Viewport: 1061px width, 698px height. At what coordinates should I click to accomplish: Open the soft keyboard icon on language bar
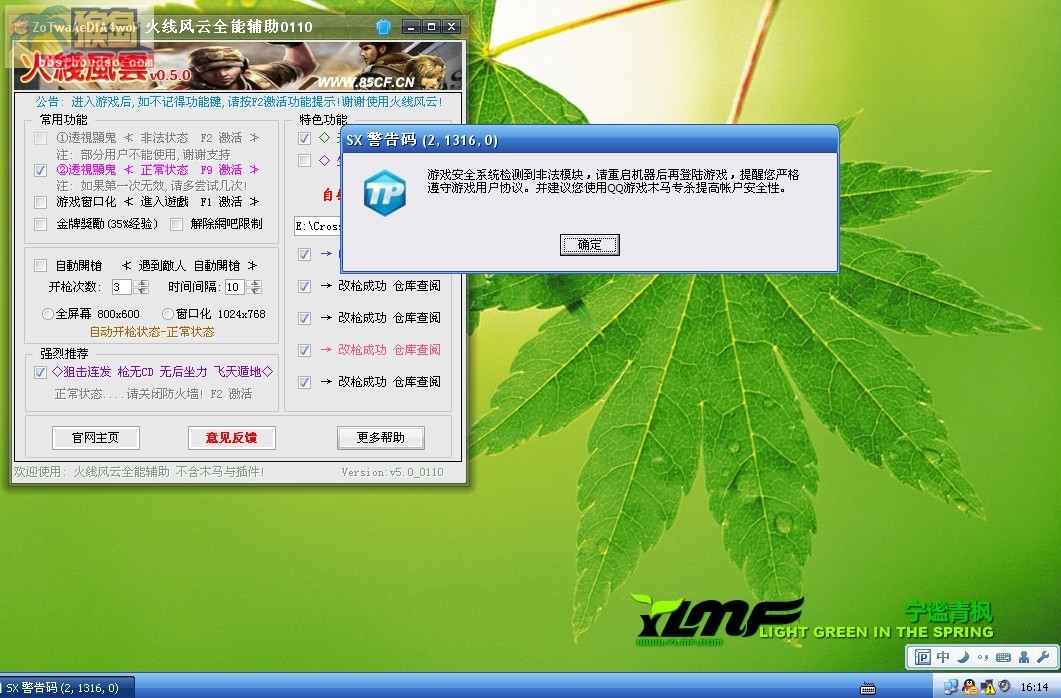(x=1003, y=657)
